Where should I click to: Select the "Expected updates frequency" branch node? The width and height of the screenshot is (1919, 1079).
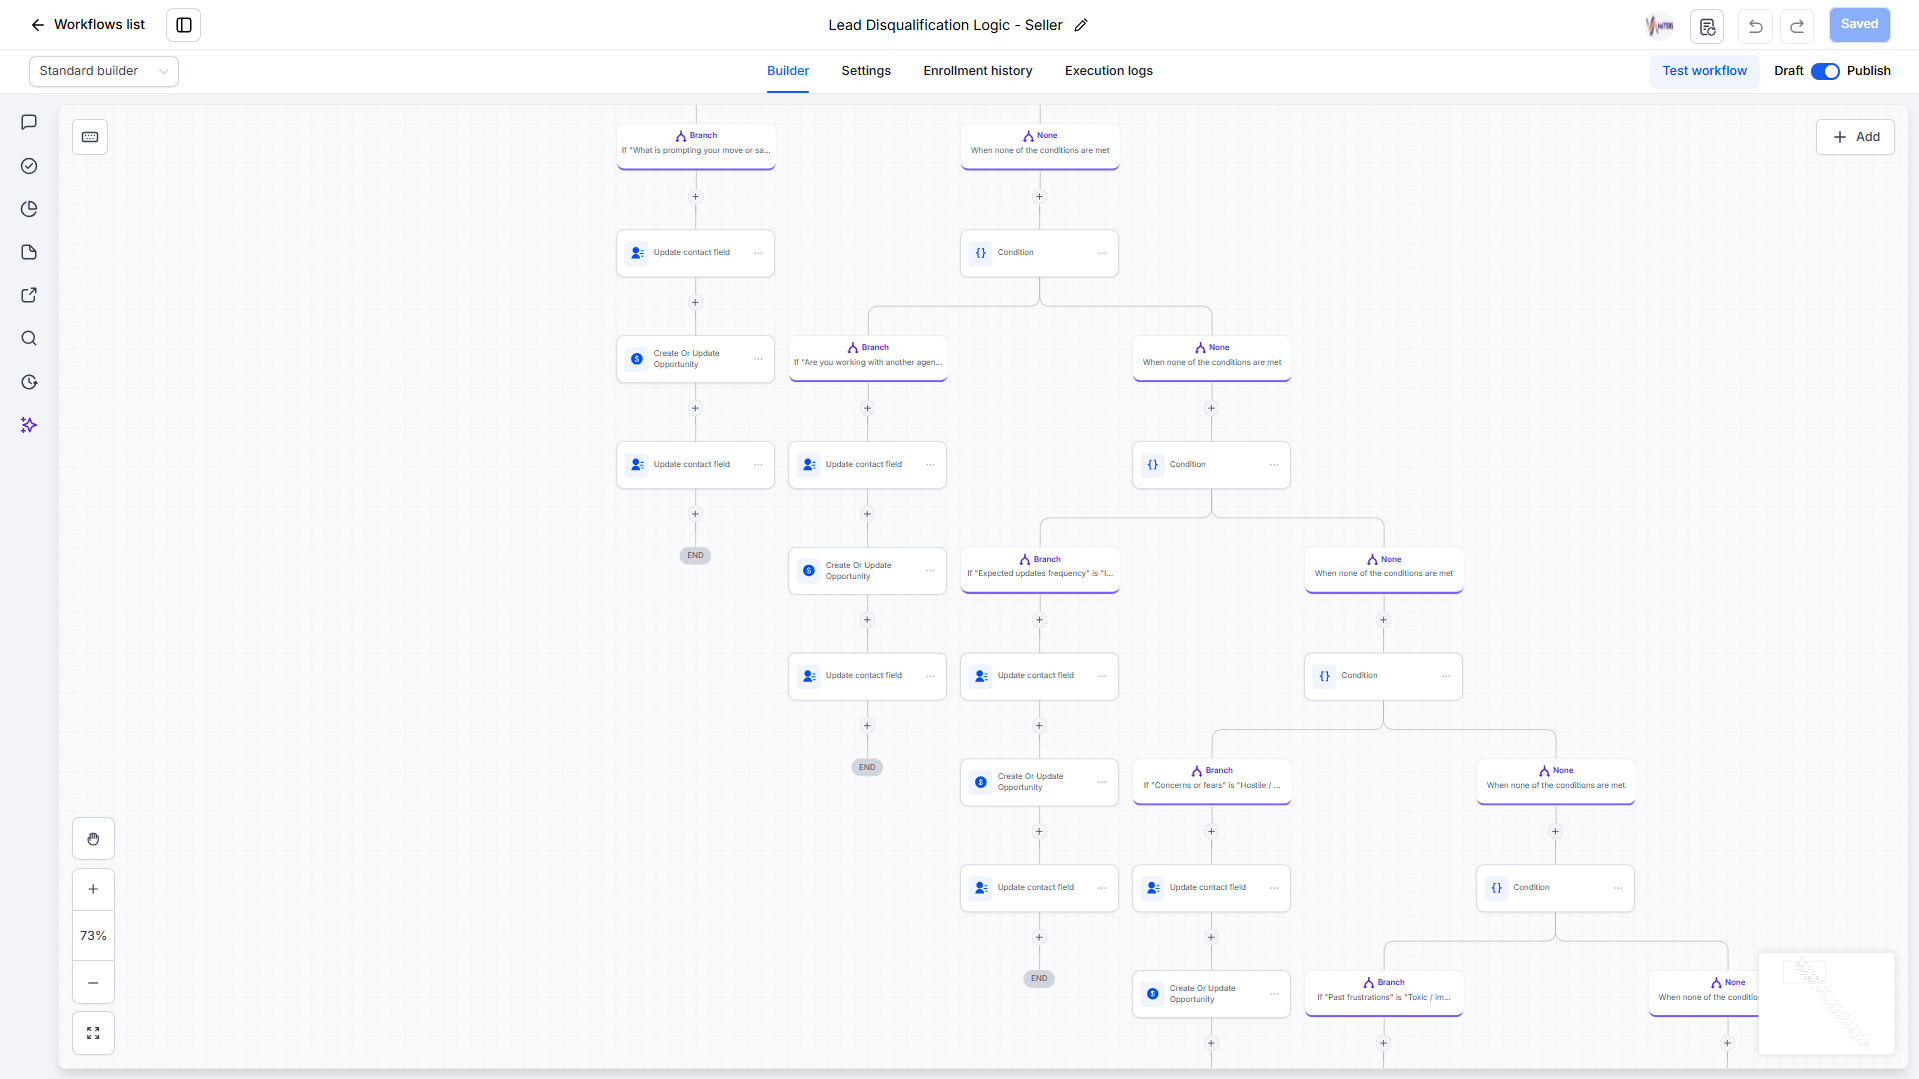pos(1040,570)
